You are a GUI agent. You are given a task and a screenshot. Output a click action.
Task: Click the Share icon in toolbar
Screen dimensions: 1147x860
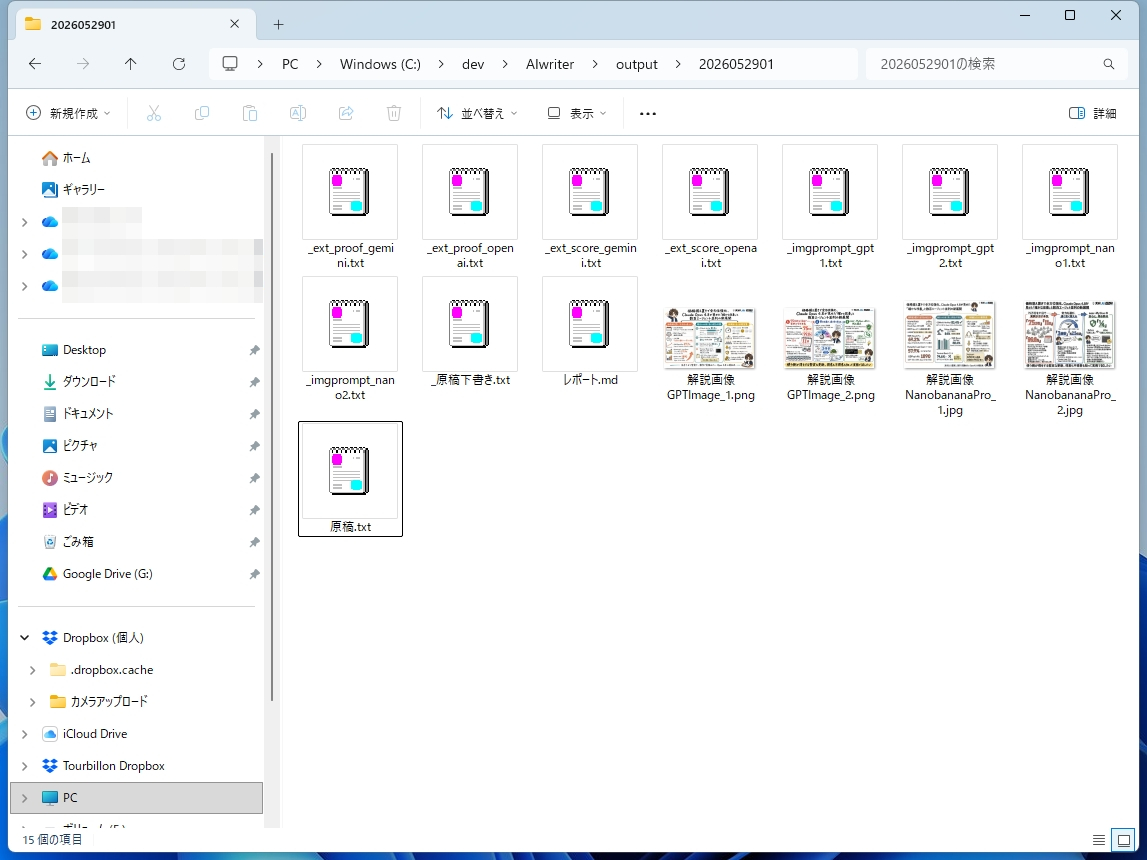tap(346, 113)
